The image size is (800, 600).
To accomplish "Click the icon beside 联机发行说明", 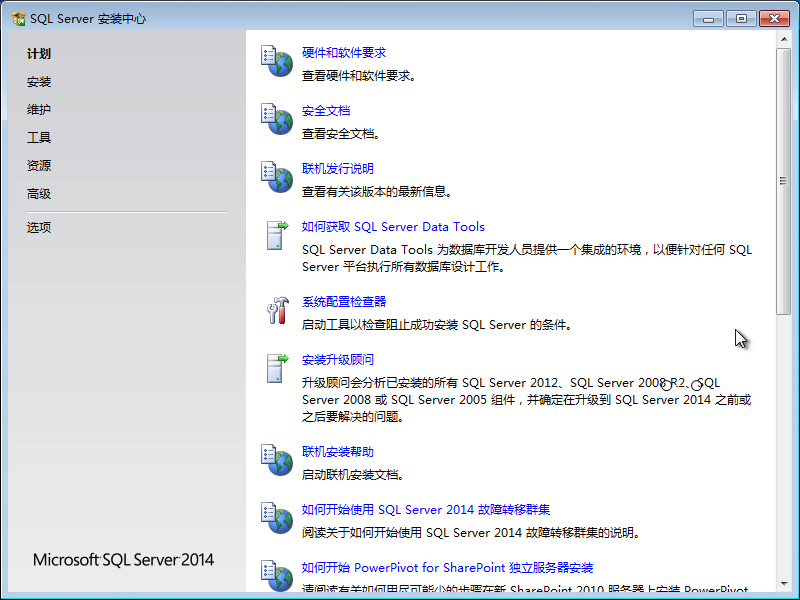I will pos(277,177).
